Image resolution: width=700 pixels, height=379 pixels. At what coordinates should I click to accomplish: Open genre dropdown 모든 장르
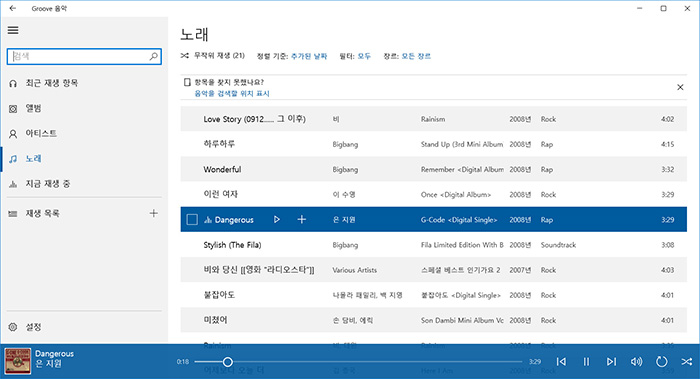[416, 56]
